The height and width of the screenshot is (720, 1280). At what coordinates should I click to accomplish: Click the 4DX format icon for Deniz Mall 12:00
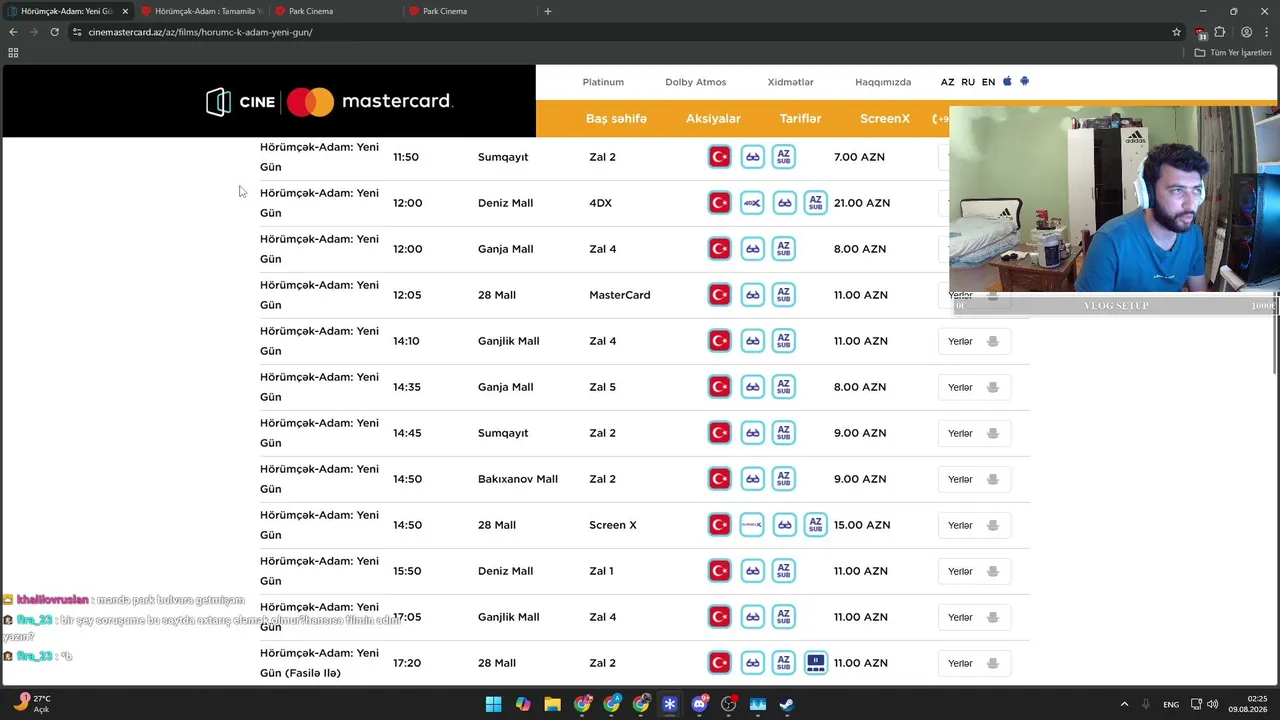pyautogui.click(x=752, y=203)
